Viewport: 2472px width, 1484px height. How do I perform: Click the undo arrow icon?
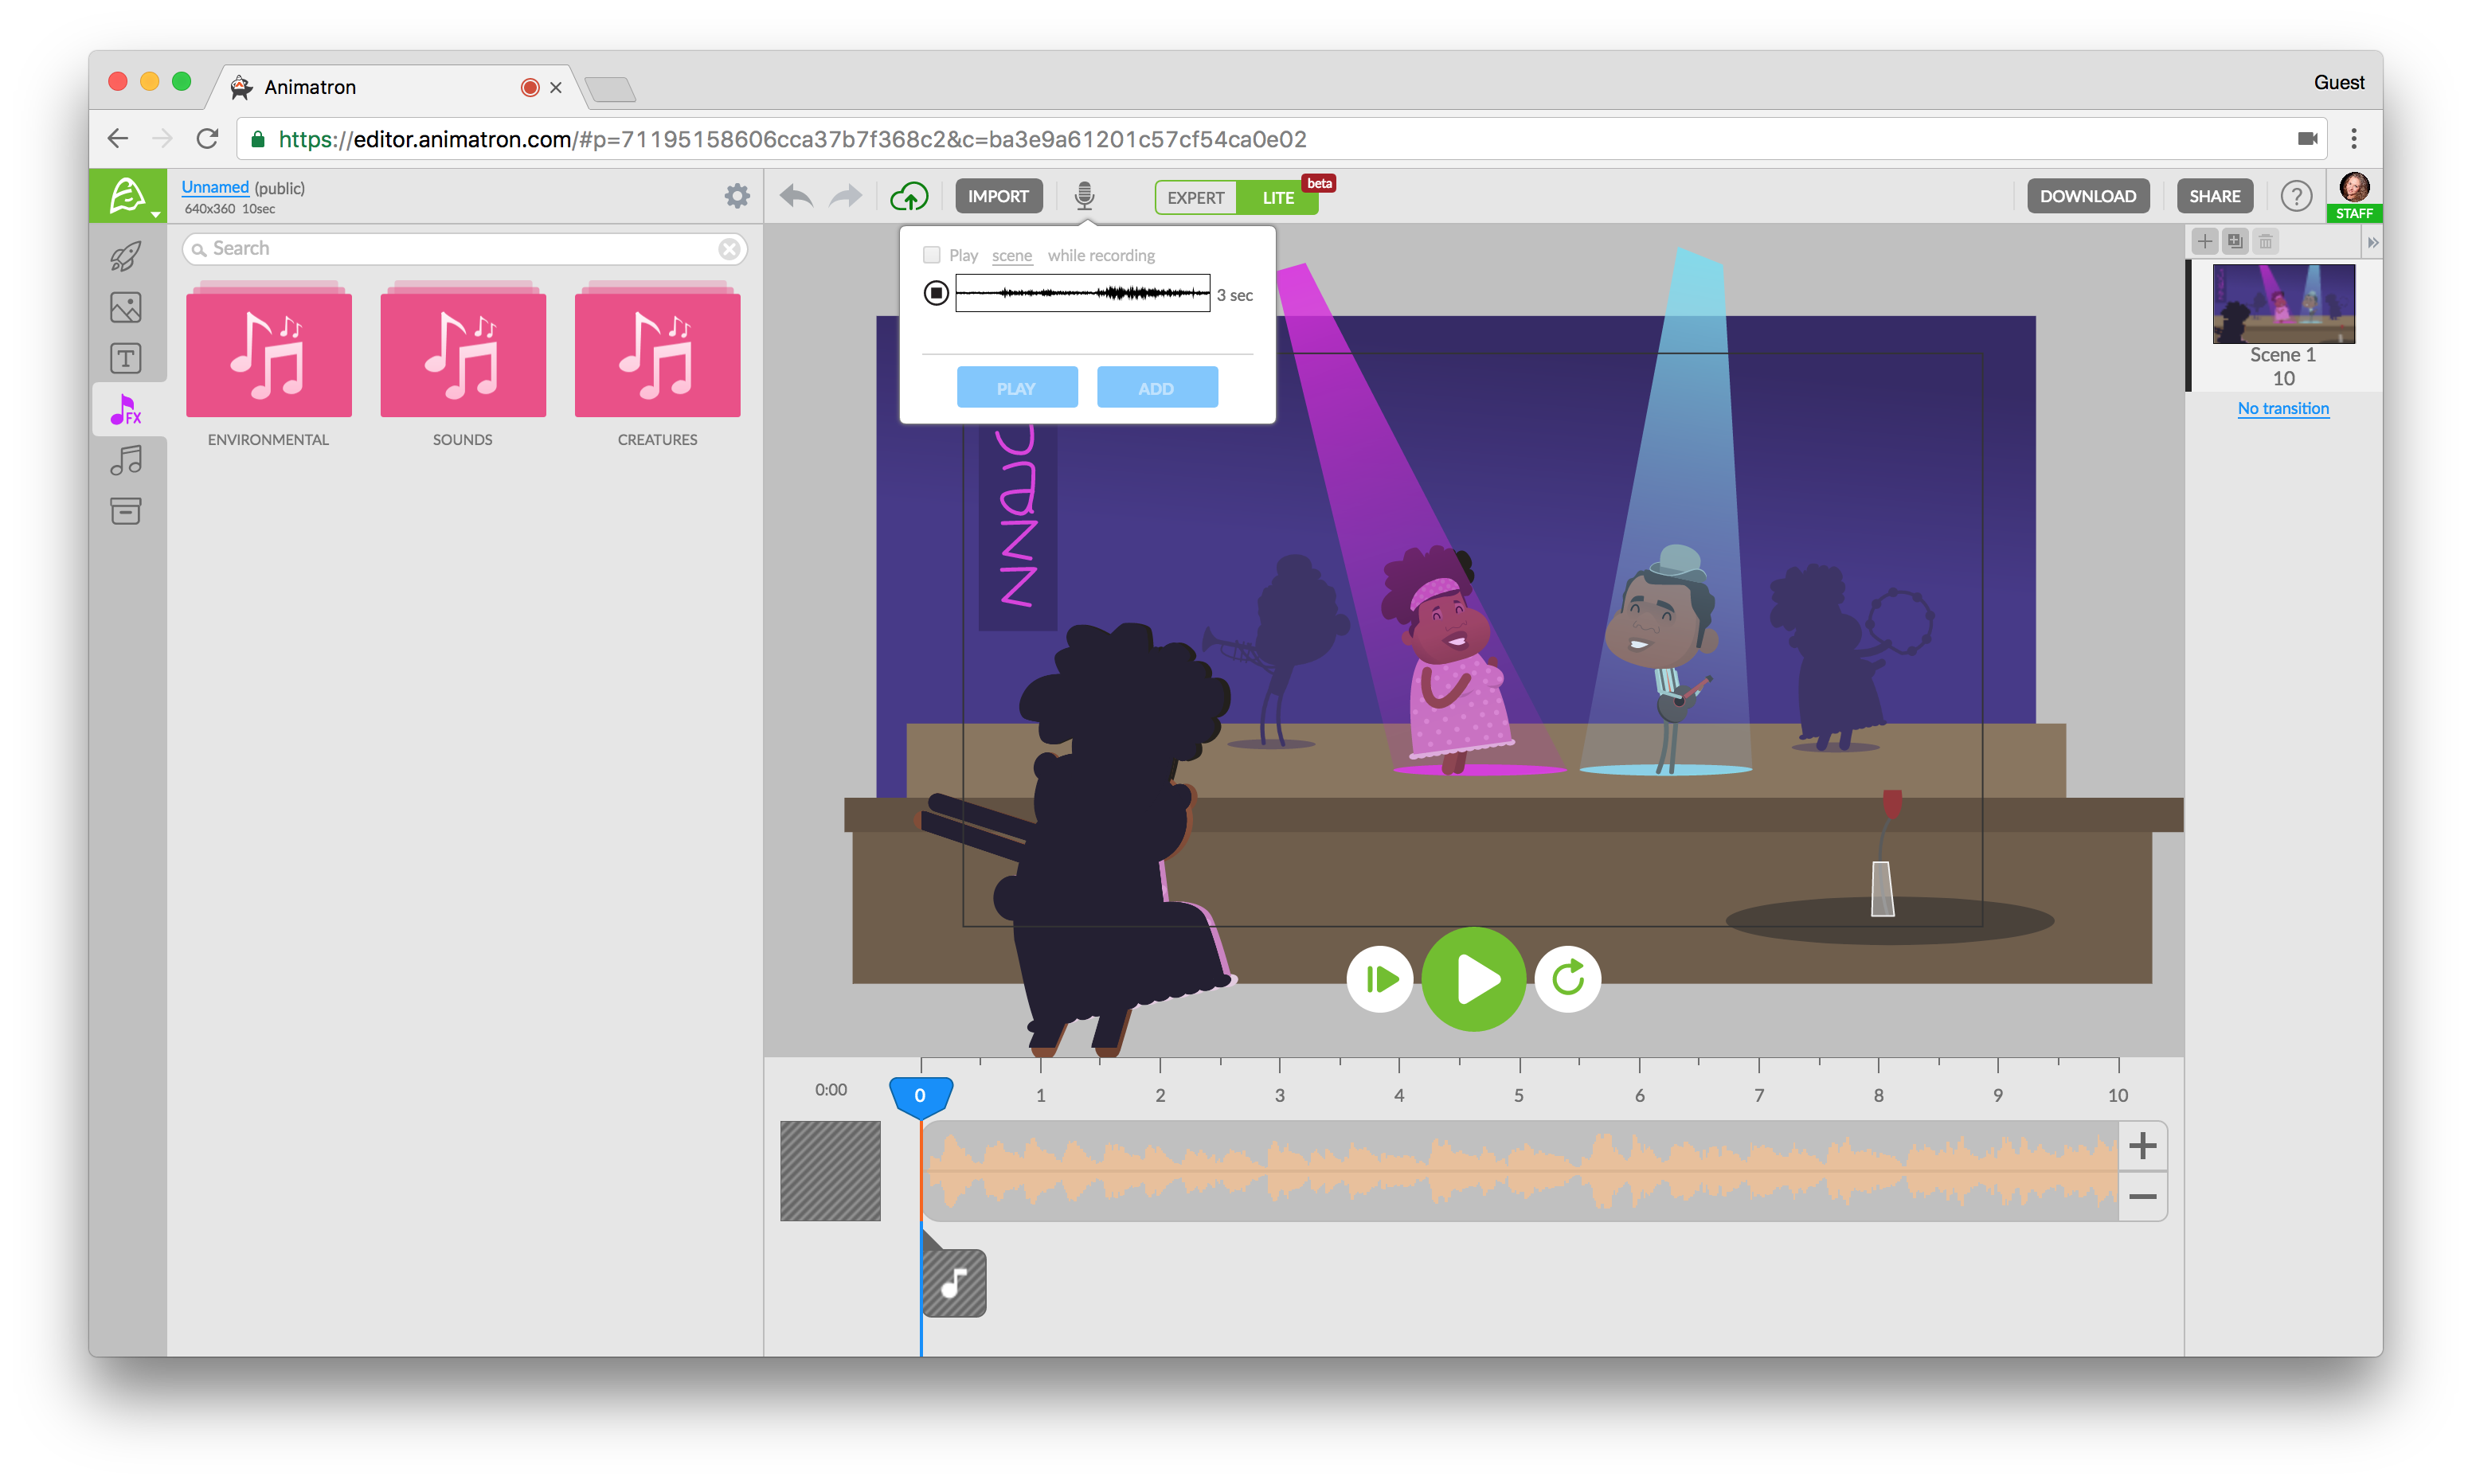[796, 196]
